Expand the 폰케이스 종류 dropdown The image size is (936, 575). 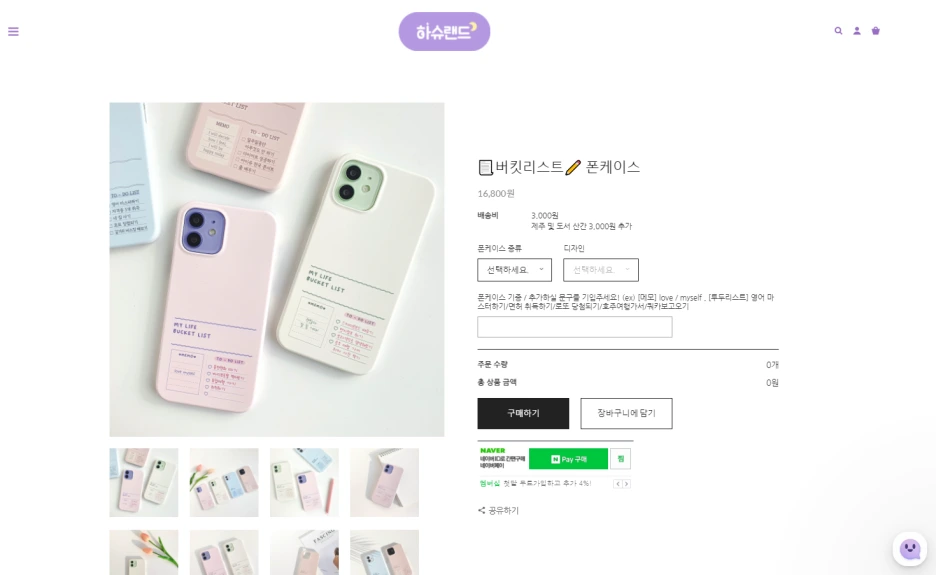(514, 270)
